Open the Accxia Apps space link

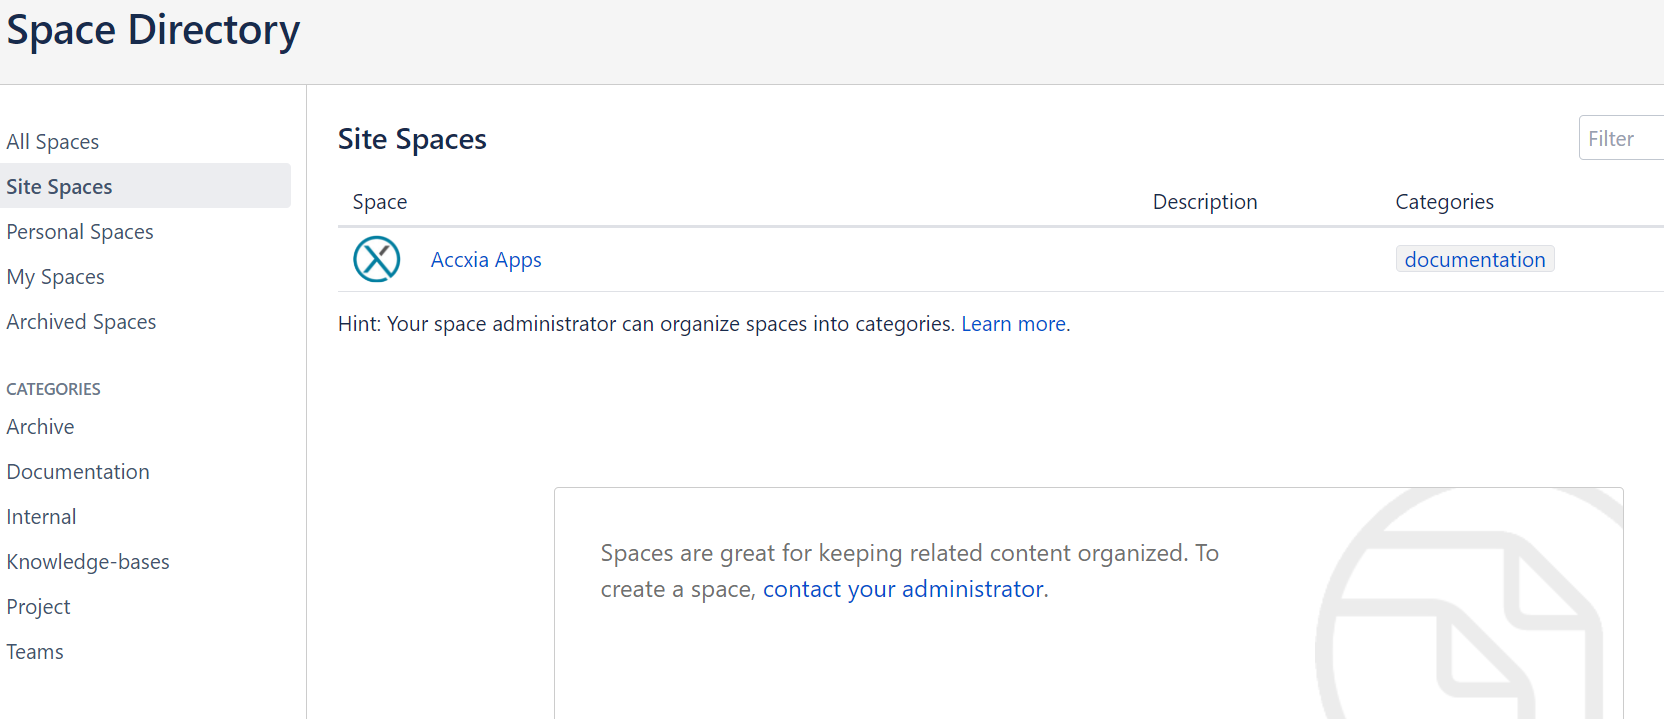click(x=486, y=260)
